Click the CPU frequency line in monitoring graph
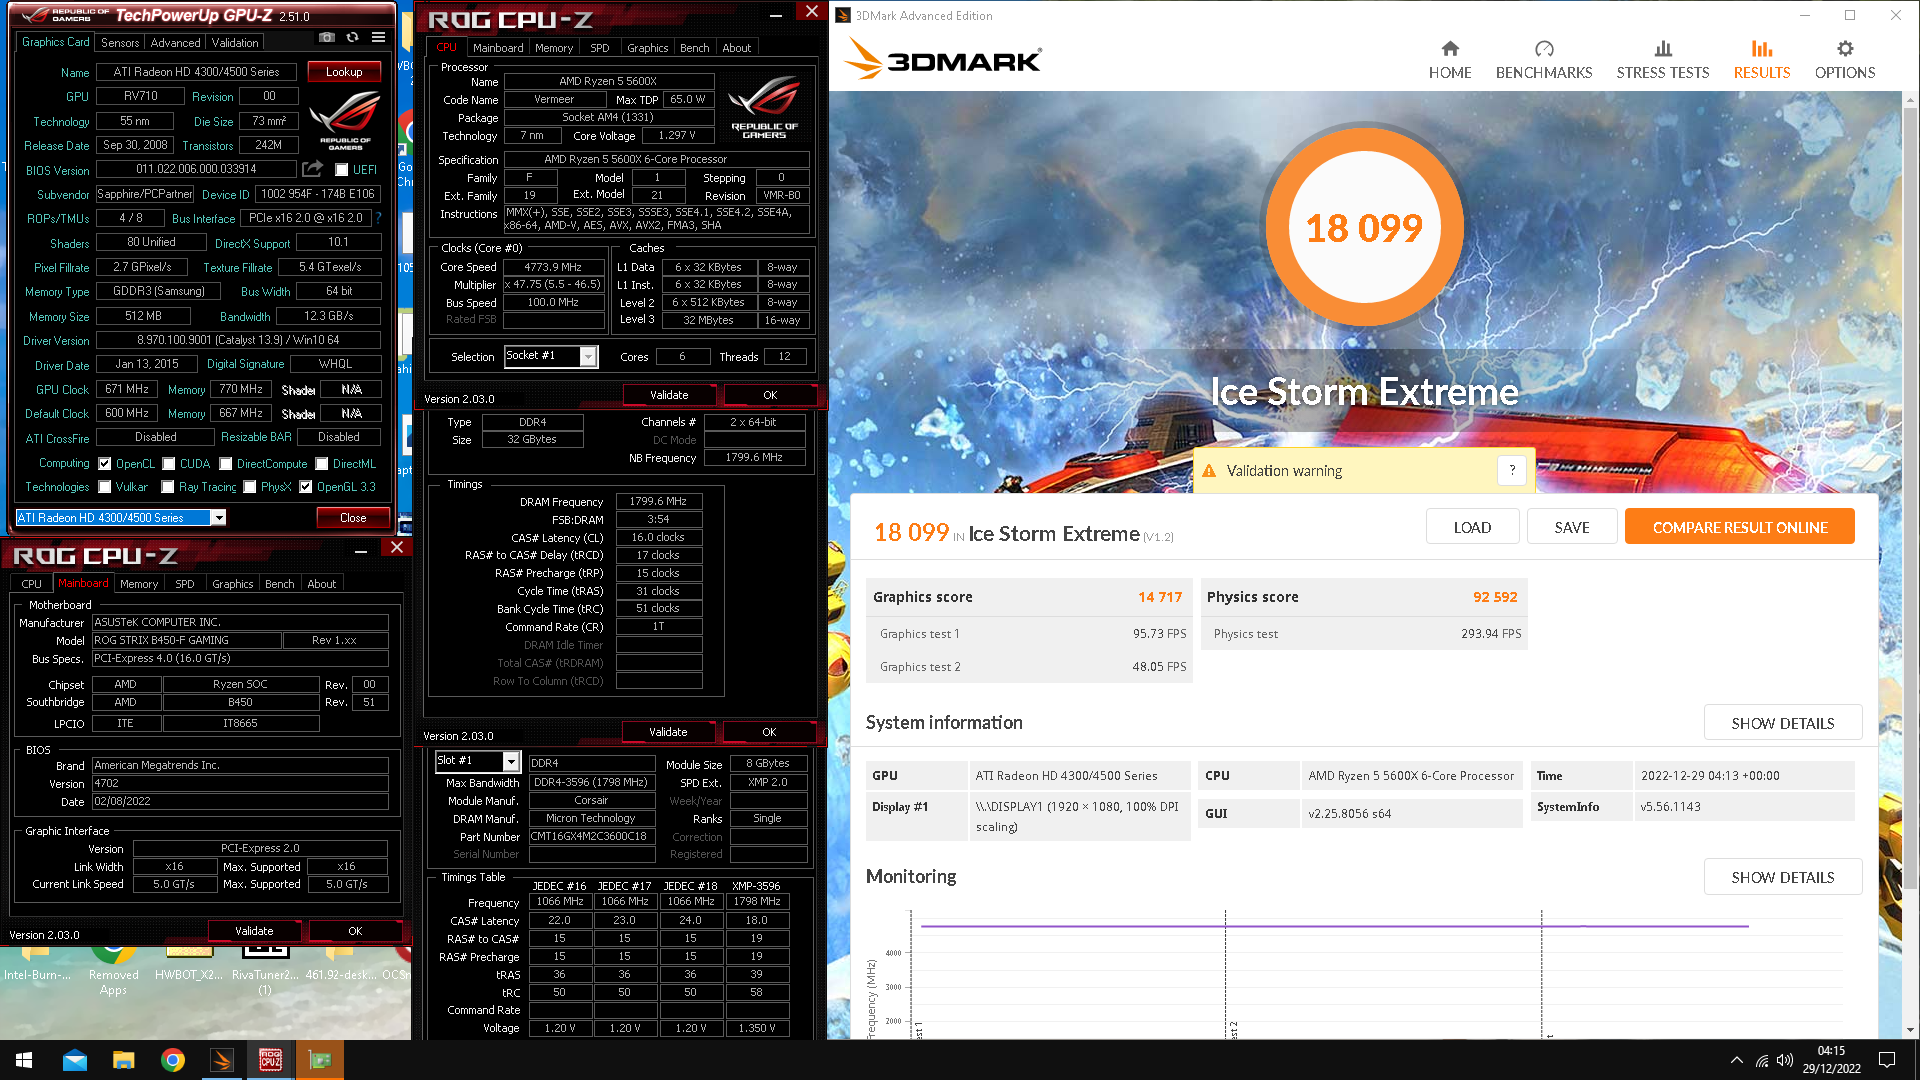The width and height of the screenshot is (1920, 1080). [x=1335, y=926]
